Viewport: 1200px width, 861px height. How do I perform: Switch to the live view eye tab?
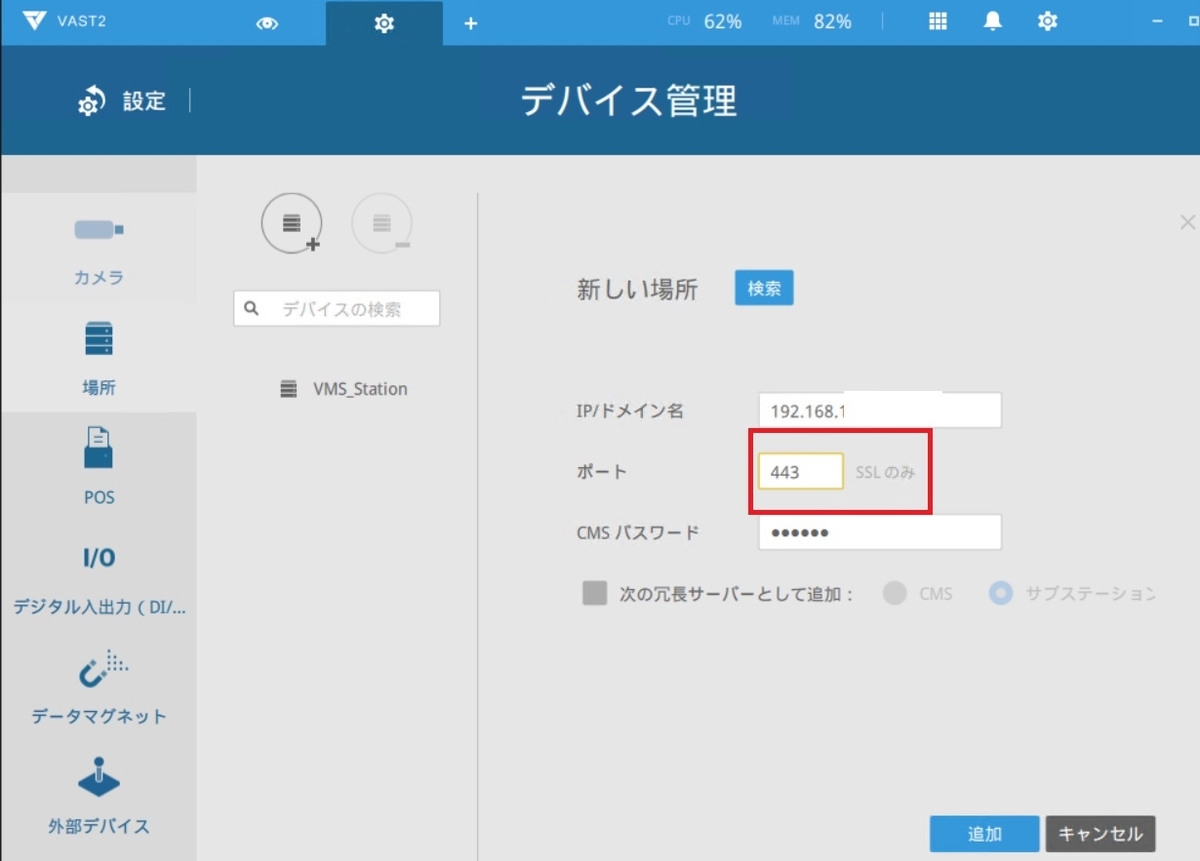(267, 23)
